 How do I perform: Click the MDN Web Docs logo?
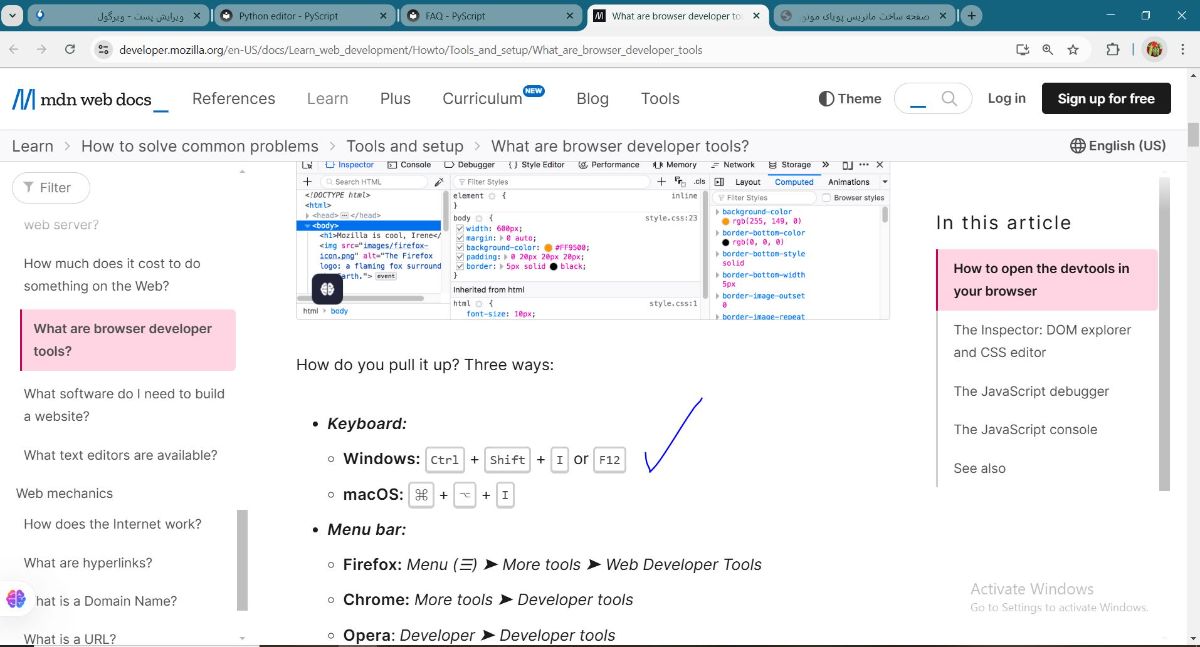[x=90, y=99]
